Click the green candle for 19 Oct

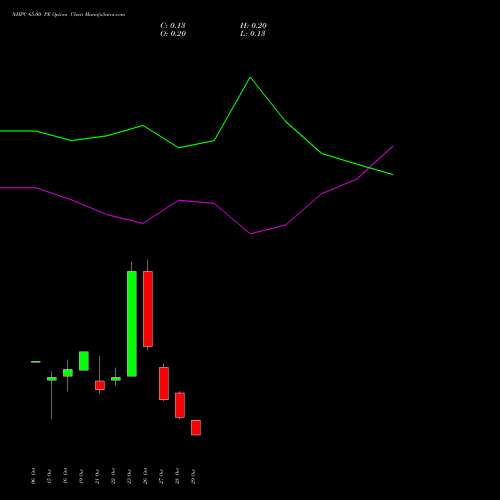(84, 361)
